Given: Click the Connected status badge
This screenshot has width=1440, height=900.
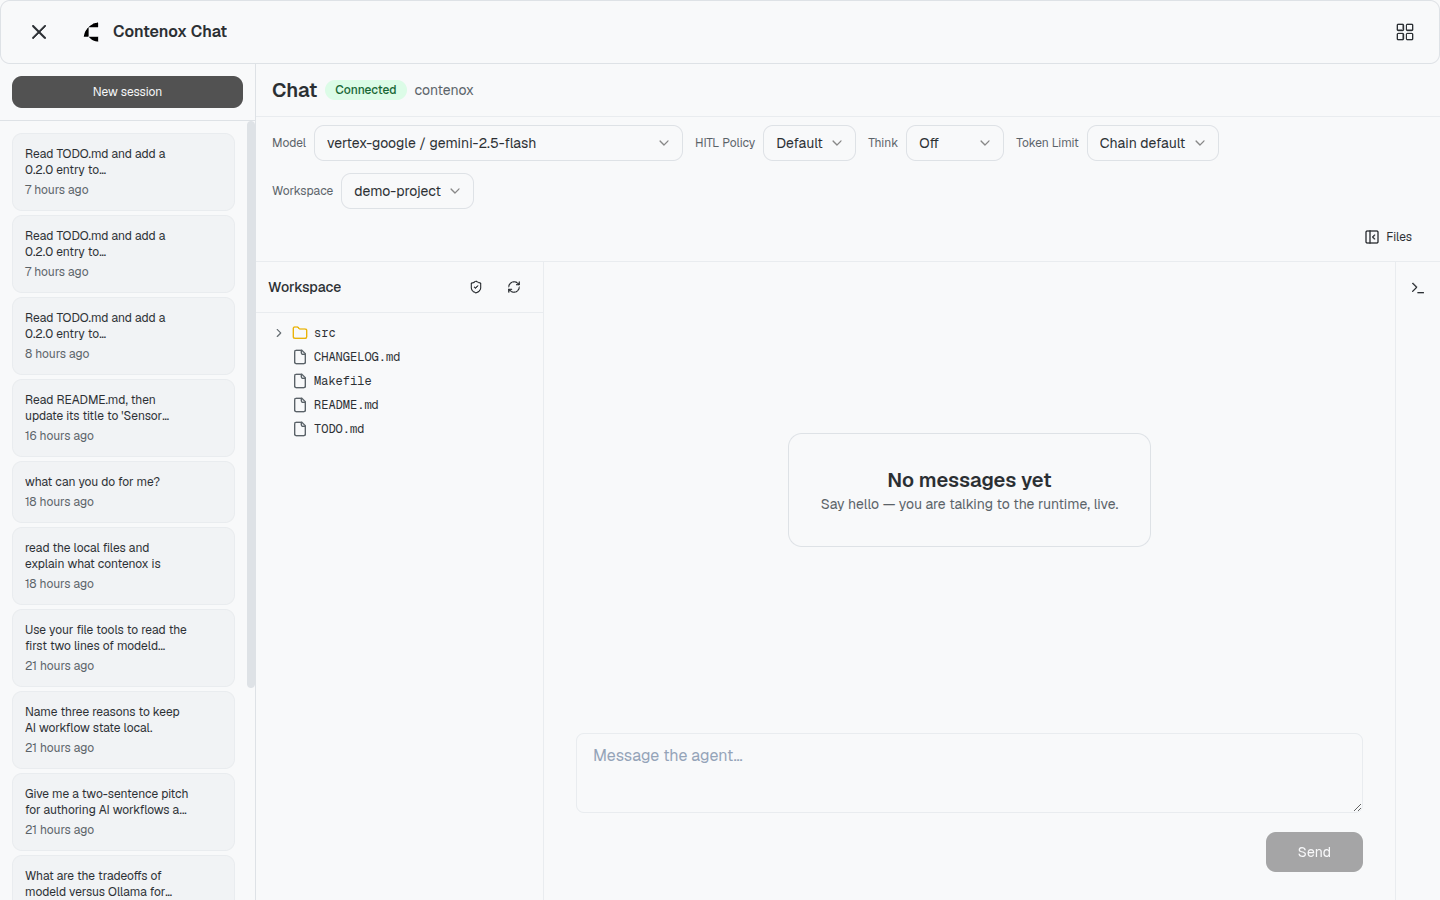Looking at the screenshot, I should click(365, 90).
